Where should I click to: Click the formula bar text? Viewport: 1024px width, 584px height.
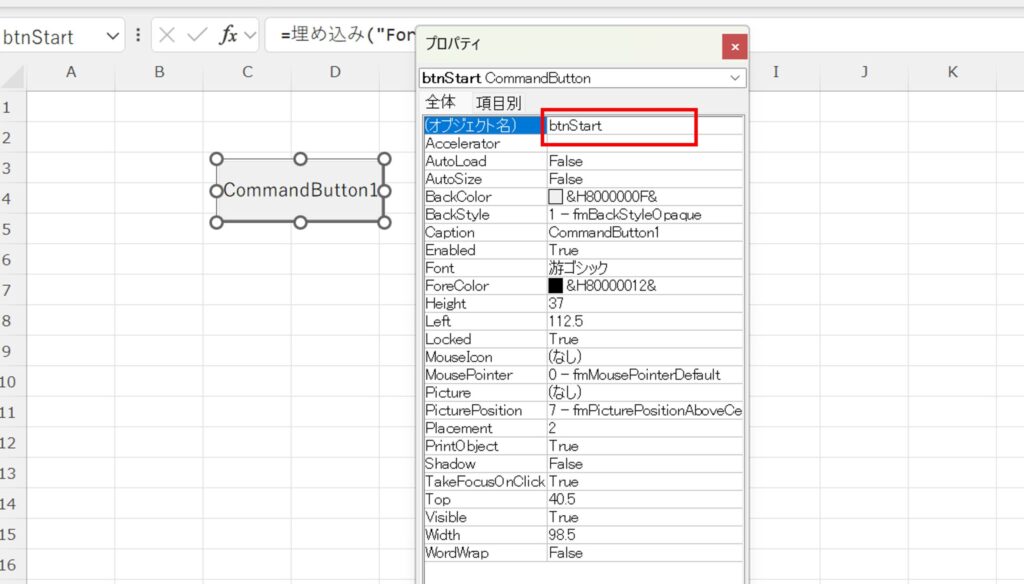347,35
